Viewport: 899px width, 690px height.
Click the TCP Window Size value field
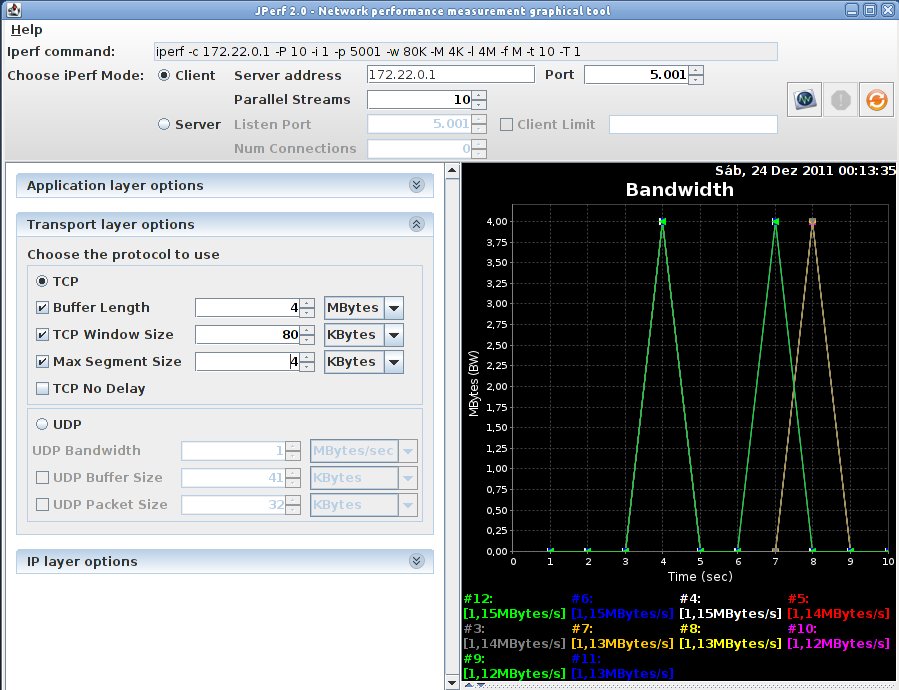point(247,335)
